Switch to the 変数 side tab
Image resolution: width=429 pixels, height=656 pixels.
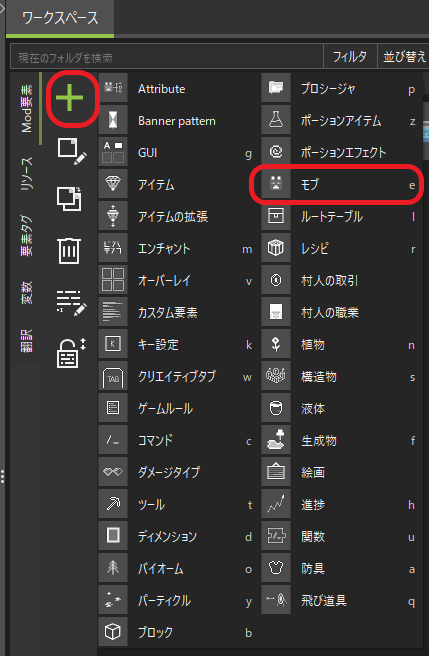point(27,292)
